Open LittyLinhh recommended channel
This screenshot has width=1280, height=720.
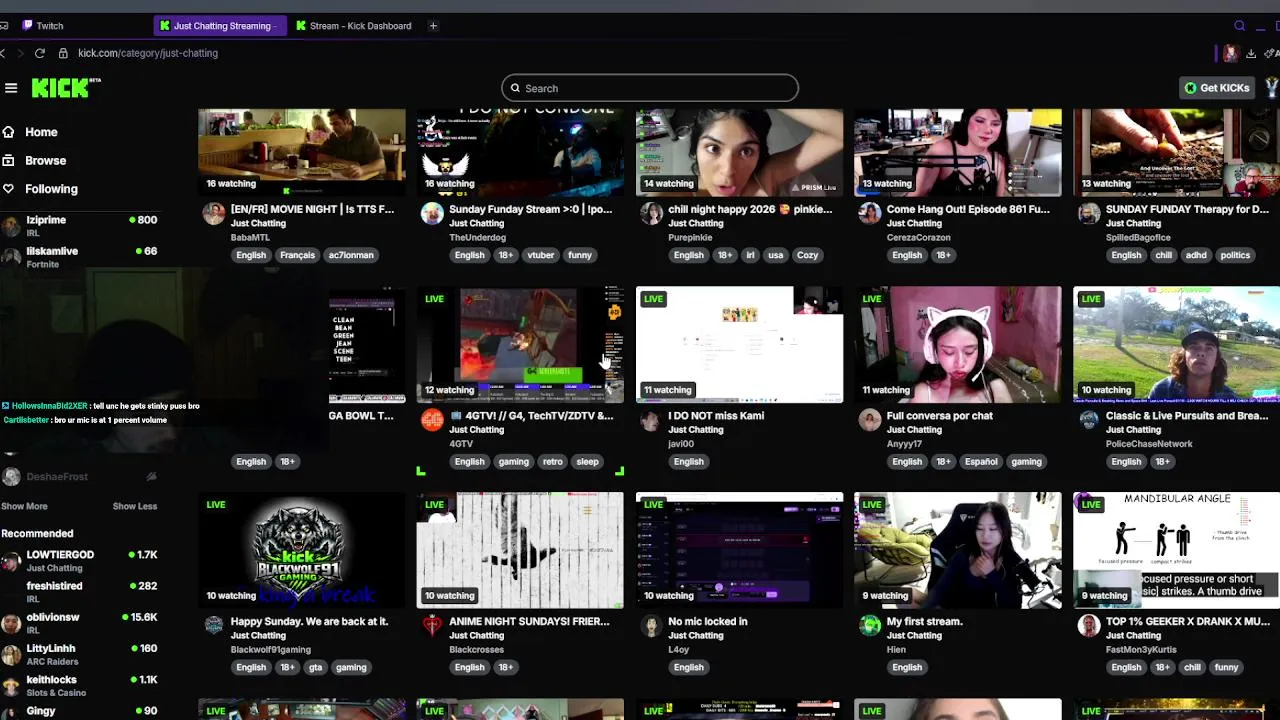coord(80,654)
